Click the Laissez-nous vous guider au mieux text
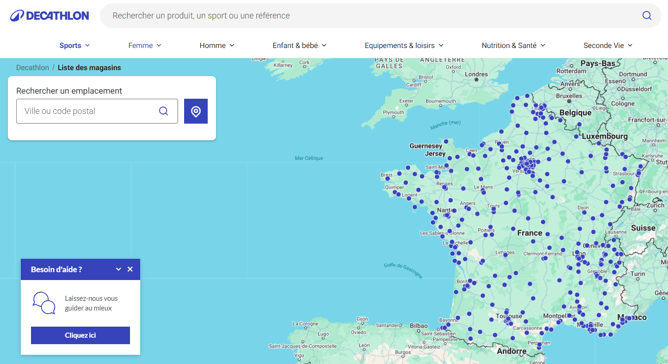This screenshot has width=668, height=364. (91, 303)
